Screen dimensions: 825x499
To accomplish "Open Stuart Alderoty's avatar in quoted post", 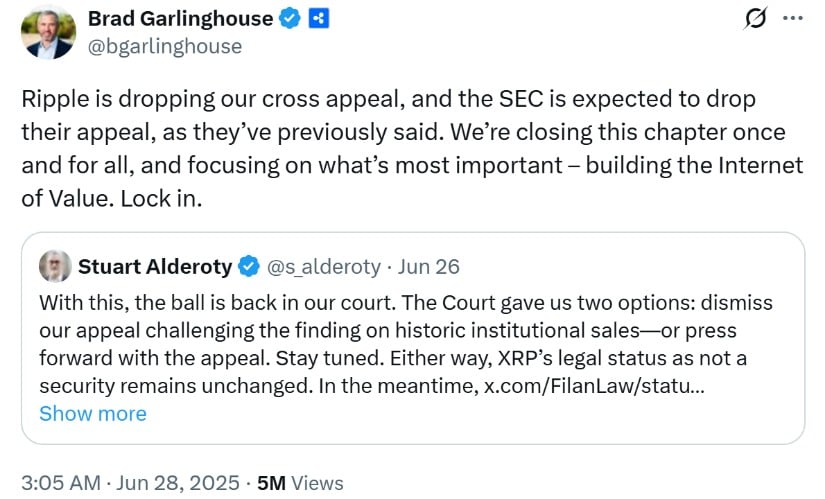I will 55,266.
